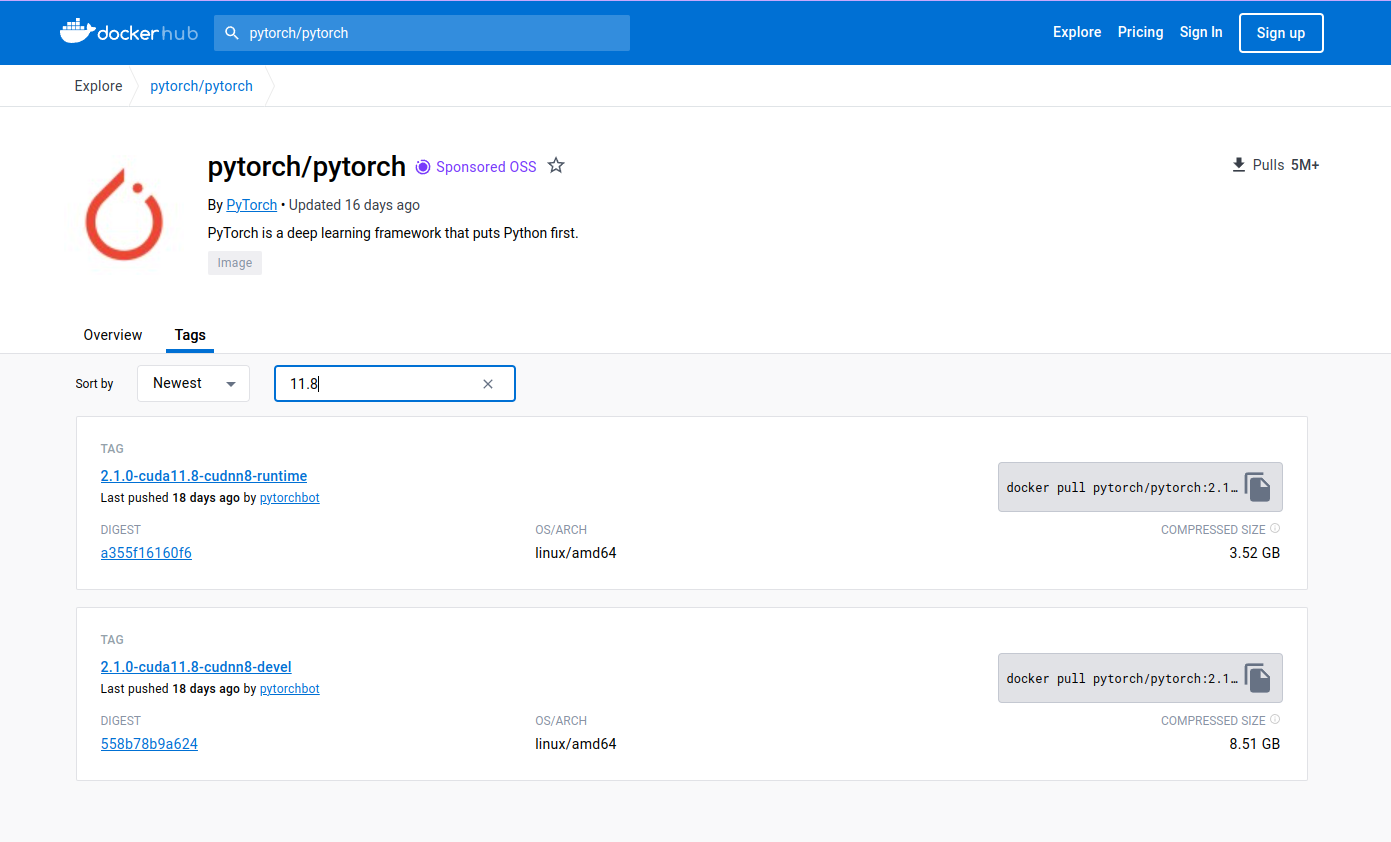This screenshot has width=1391, height=842.
Task: Open the PyTorch publisher link
Action: [x=251, y=205]
